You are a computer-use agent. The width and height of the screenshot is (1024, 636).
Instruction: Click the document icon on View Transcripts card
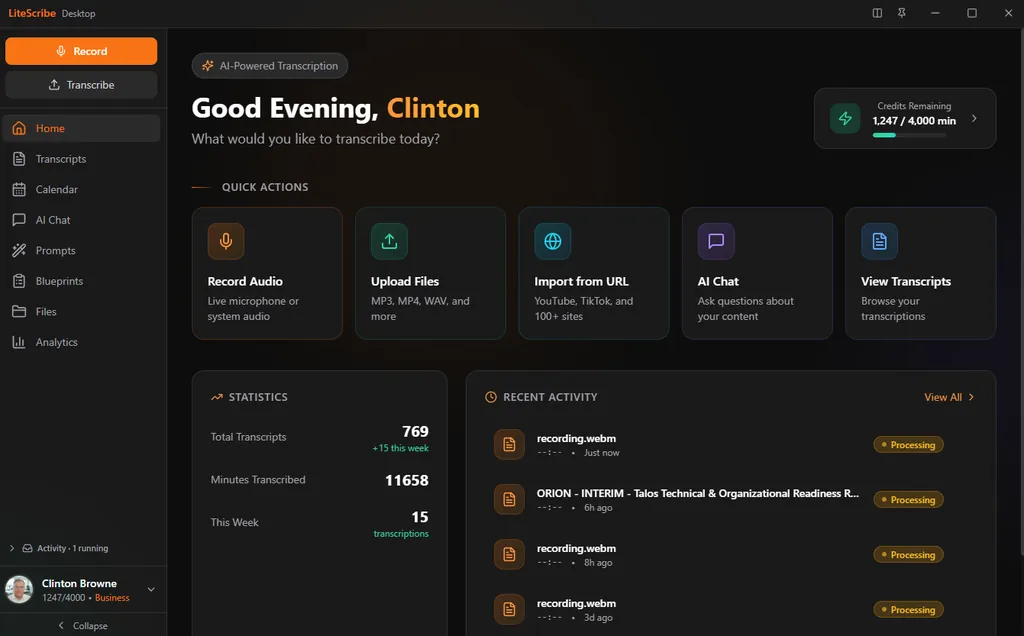pos(879,241)
